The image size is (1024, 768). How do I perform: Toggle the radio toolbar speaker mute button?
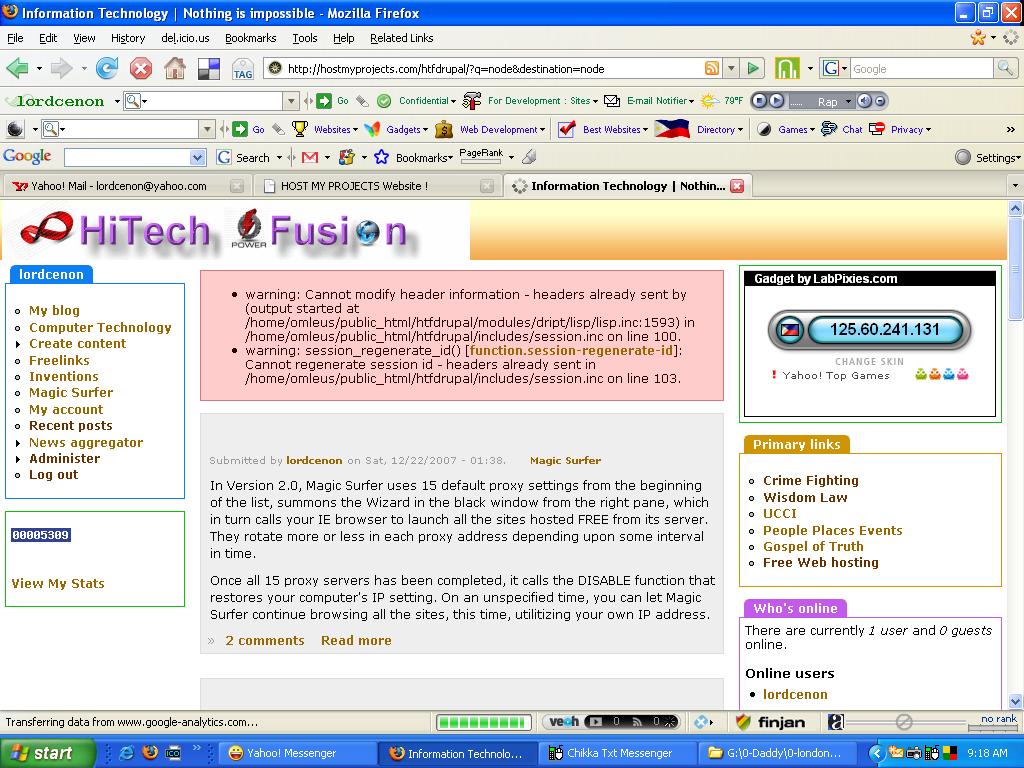click(x=865, y=101)
